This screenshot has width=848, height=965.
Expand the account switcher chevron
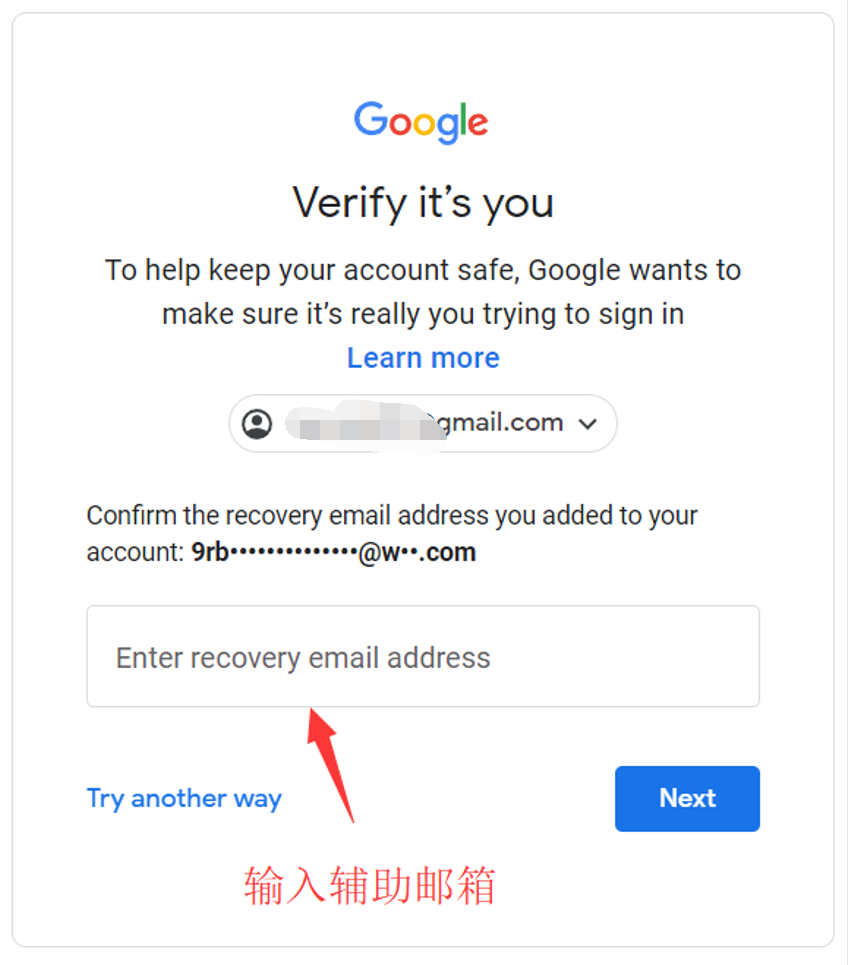click(x=588, y=423)
